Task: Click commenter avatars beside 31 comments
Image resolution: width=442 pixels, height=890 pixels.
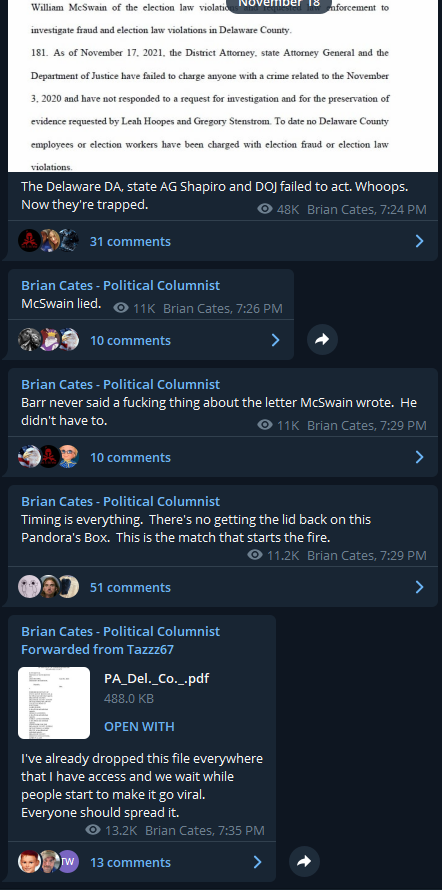Action: (49, 241)
